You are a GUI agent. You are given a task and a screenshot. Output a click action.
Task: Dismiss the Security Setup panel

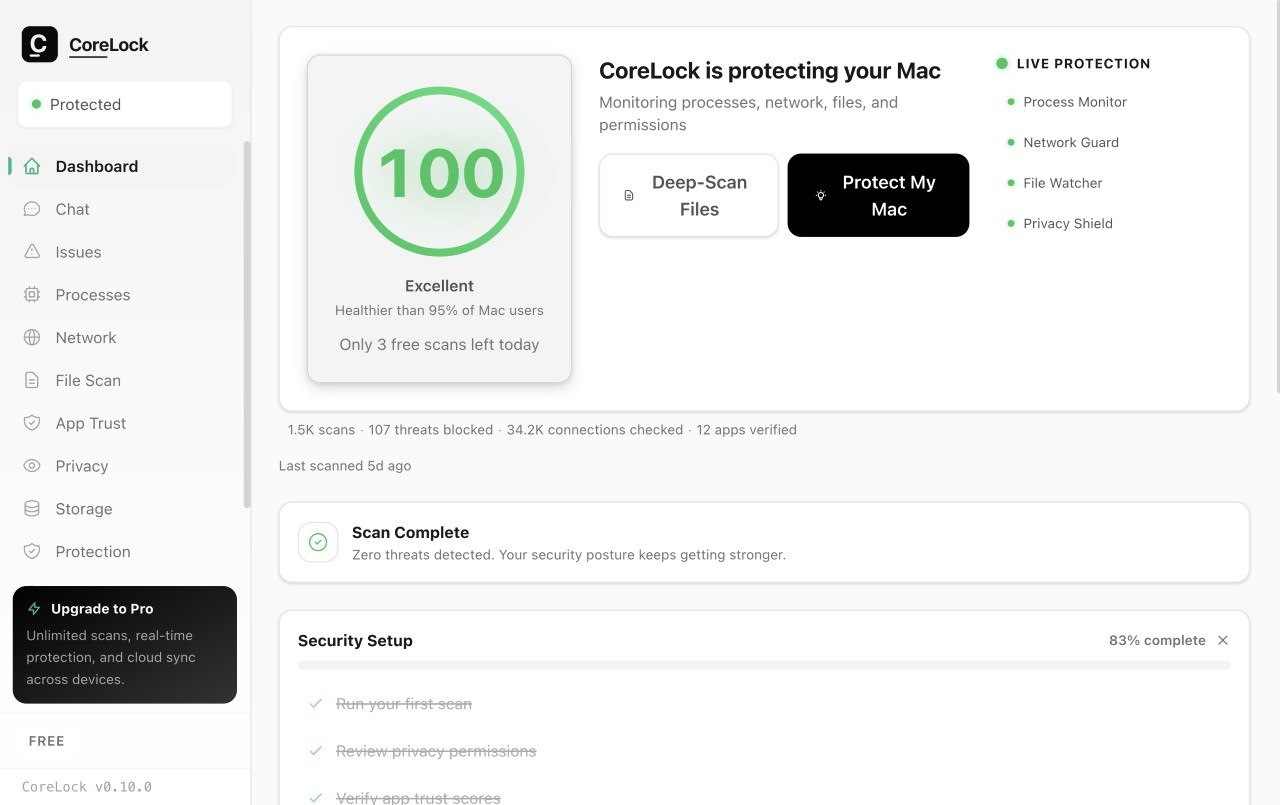1223,640
